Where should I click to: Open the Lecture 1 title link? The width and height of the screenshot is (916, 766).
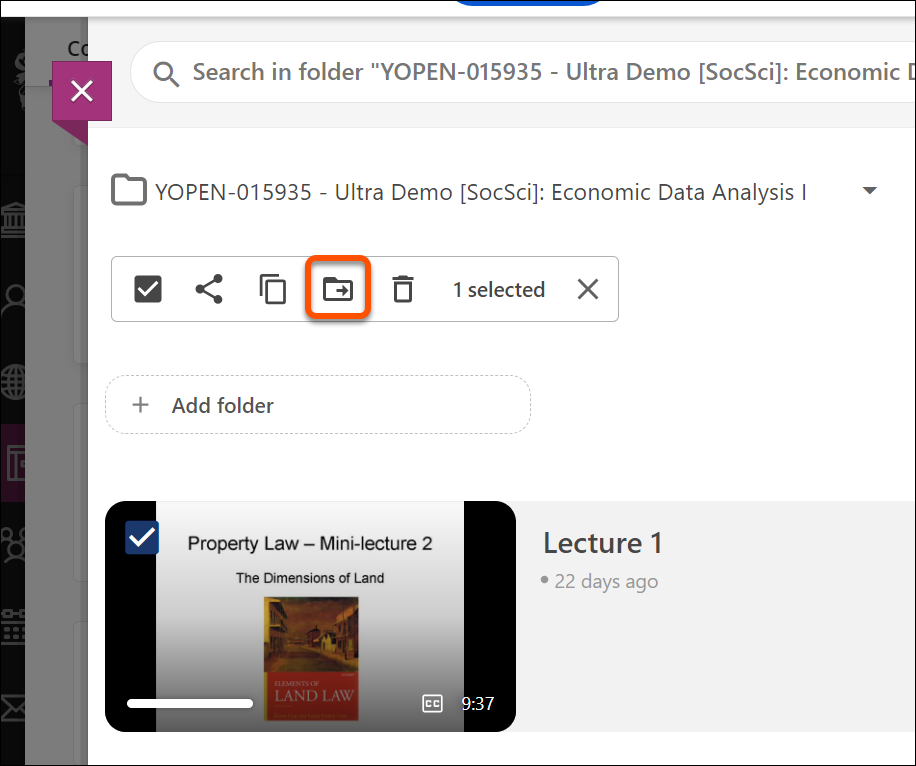click(x=602, y=543)
